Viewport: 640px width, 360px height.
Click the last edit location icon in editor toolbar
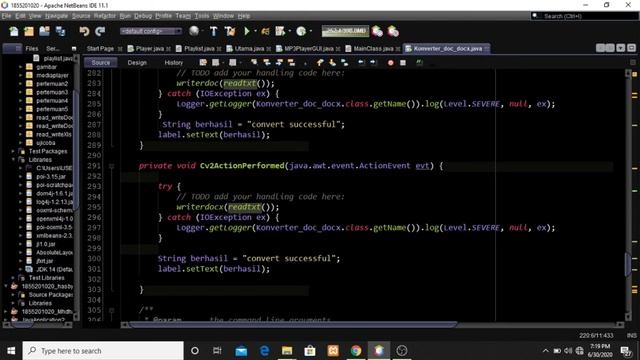(203, 62)
